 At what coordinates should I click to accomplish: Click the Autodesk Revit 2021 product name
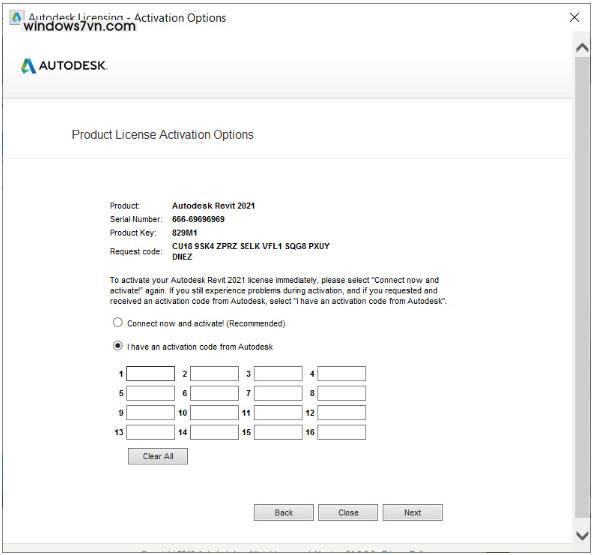213,206
